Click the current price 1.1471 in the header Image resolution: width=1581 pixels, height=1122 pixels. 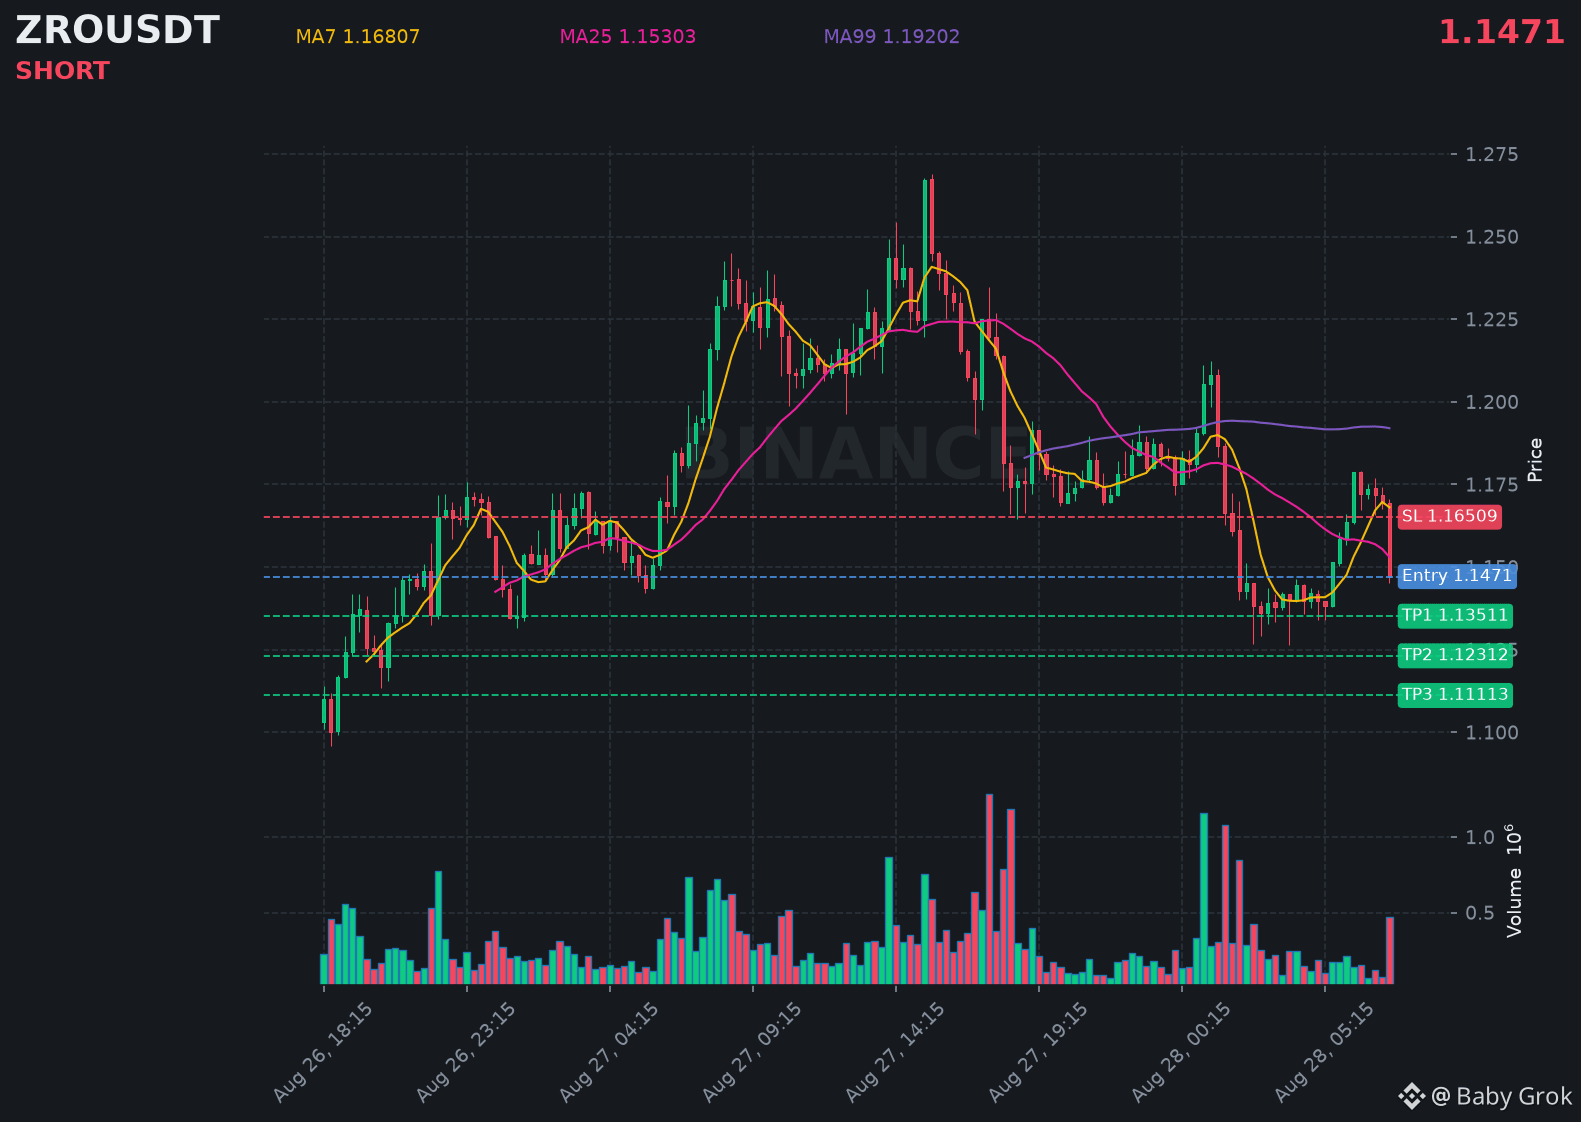pos(1501,32)
